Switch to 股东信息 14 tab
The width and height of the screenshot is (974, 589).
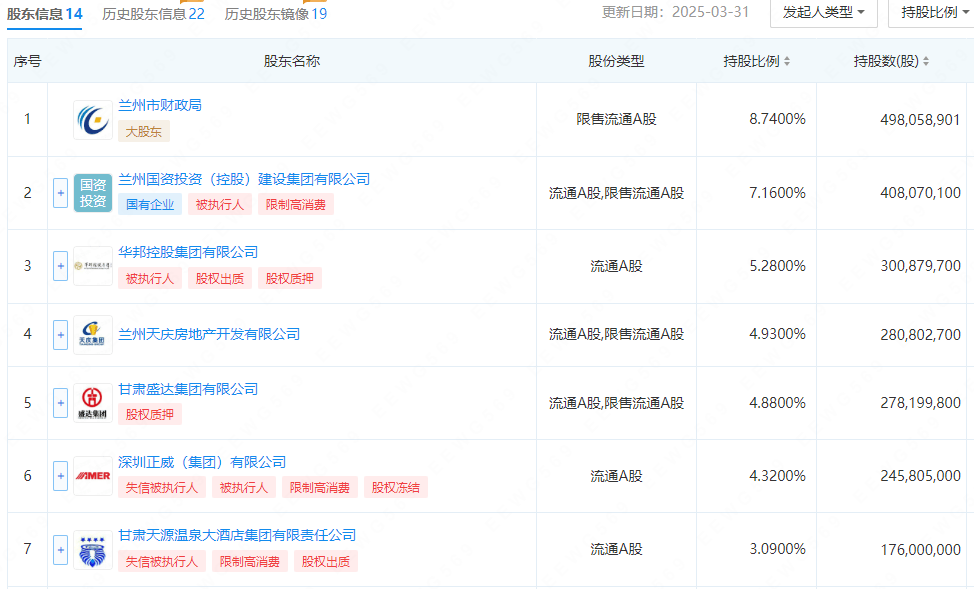[x=45, y=14]
